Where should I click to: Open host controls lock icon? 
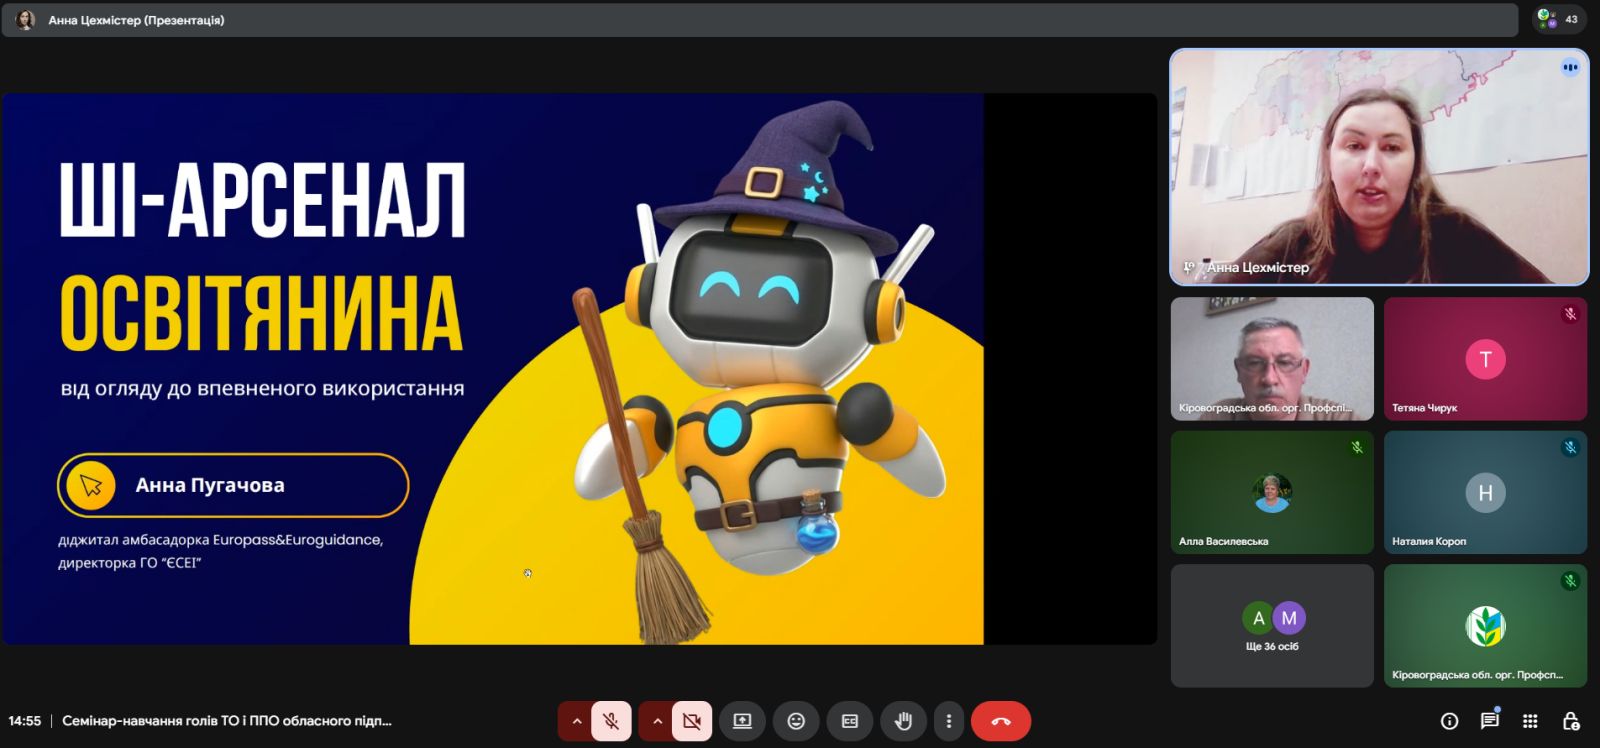pos(1570,721)
